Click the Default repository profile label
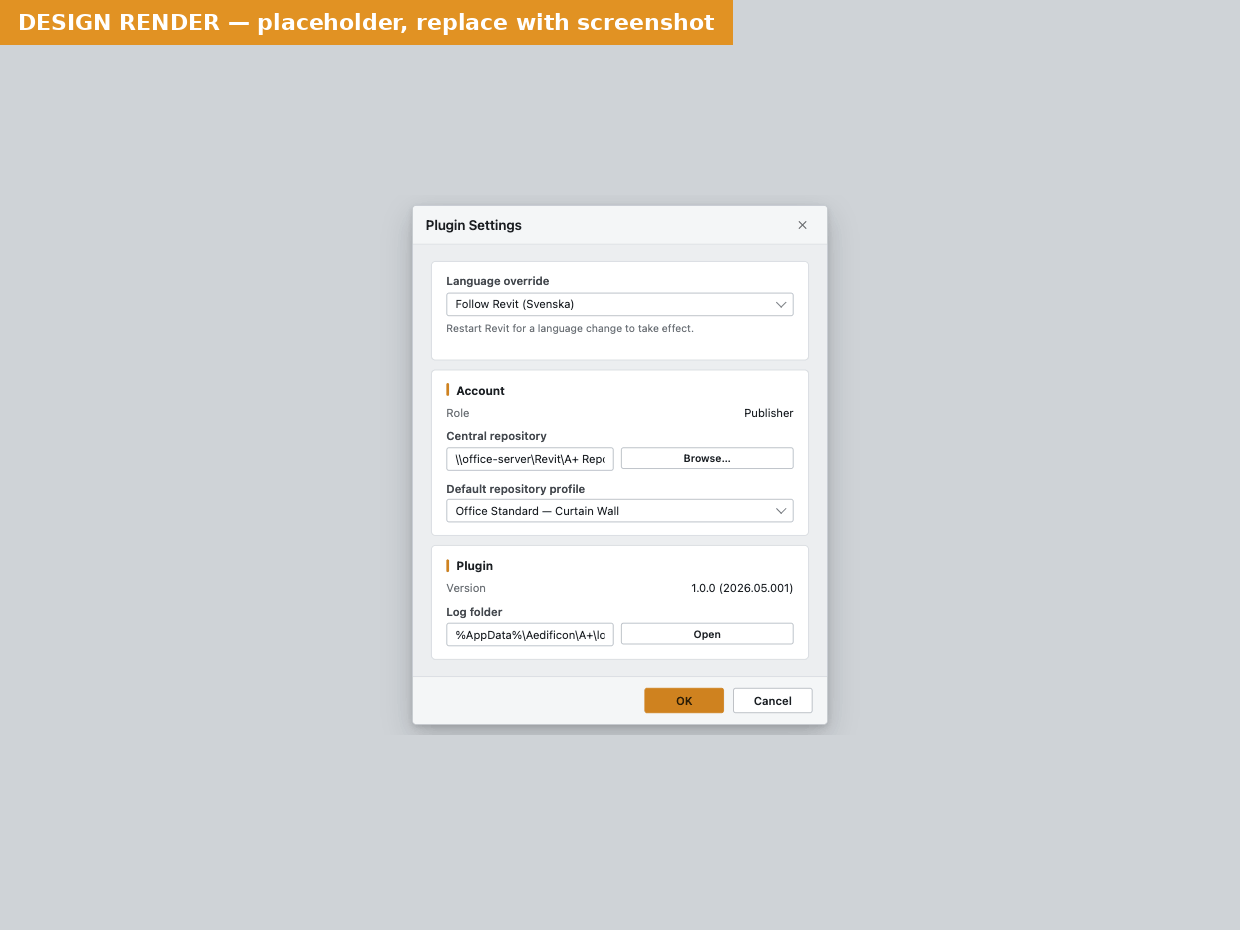 (516, 489)
